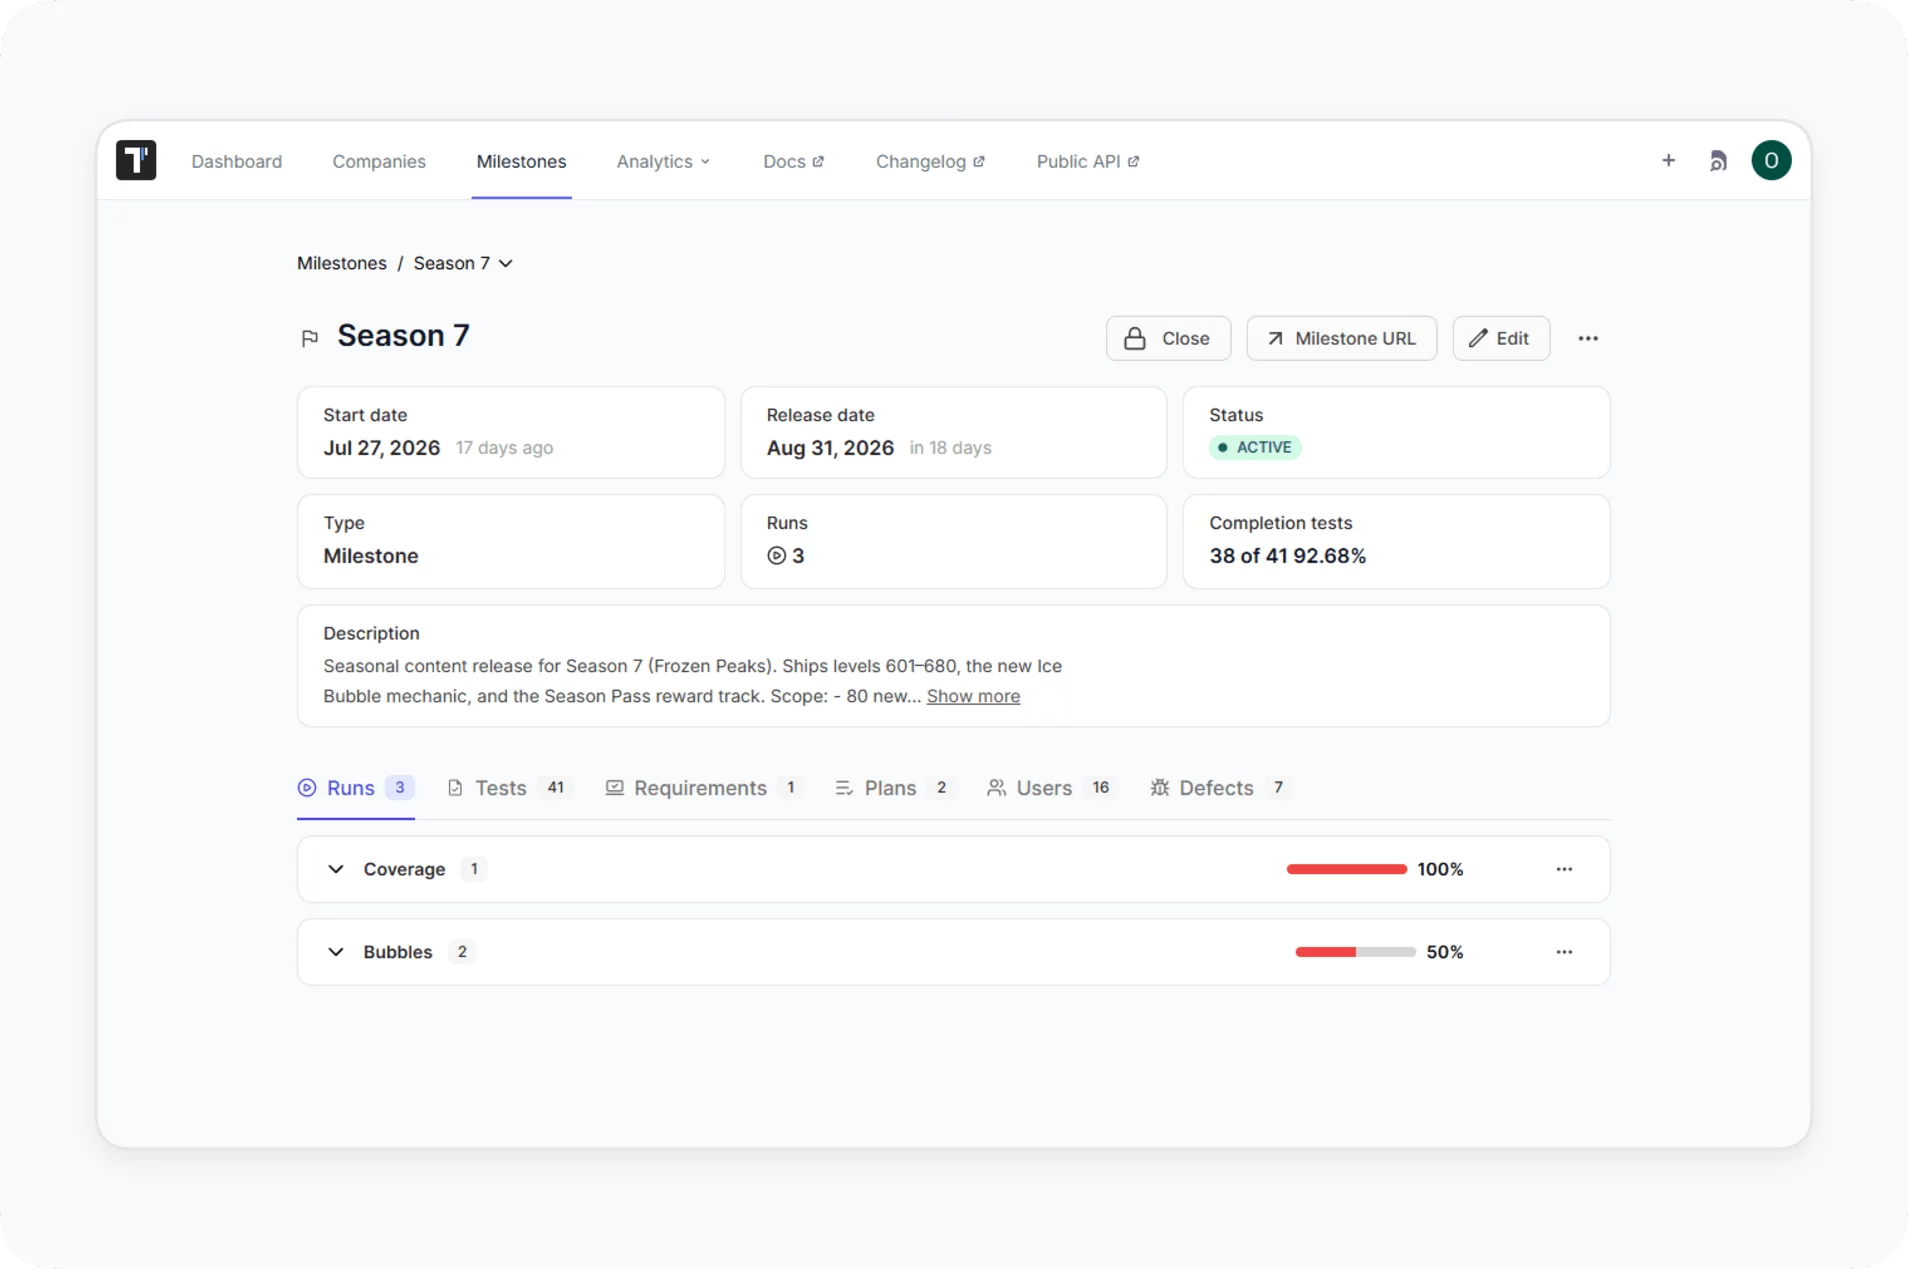Collapse the Bubbles run group

click(336, 952)
